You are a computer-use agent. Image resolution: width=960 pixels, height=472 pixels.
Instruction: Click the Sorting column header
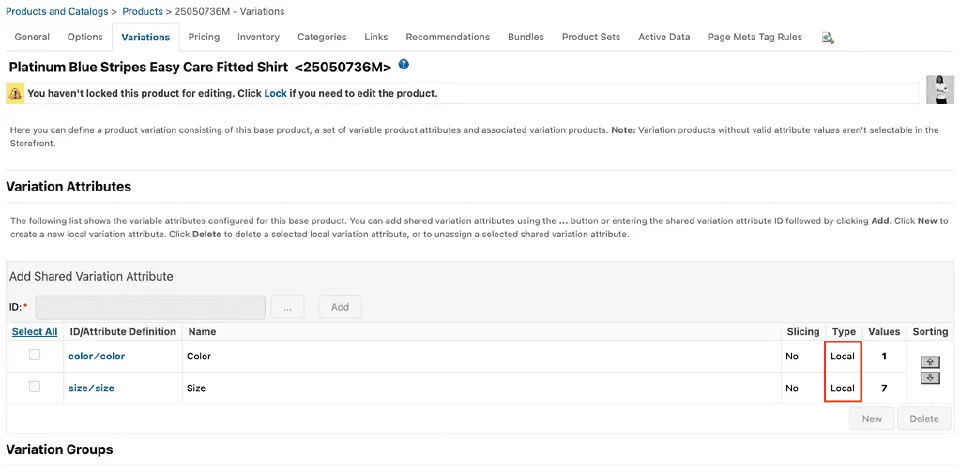[930, 331]
